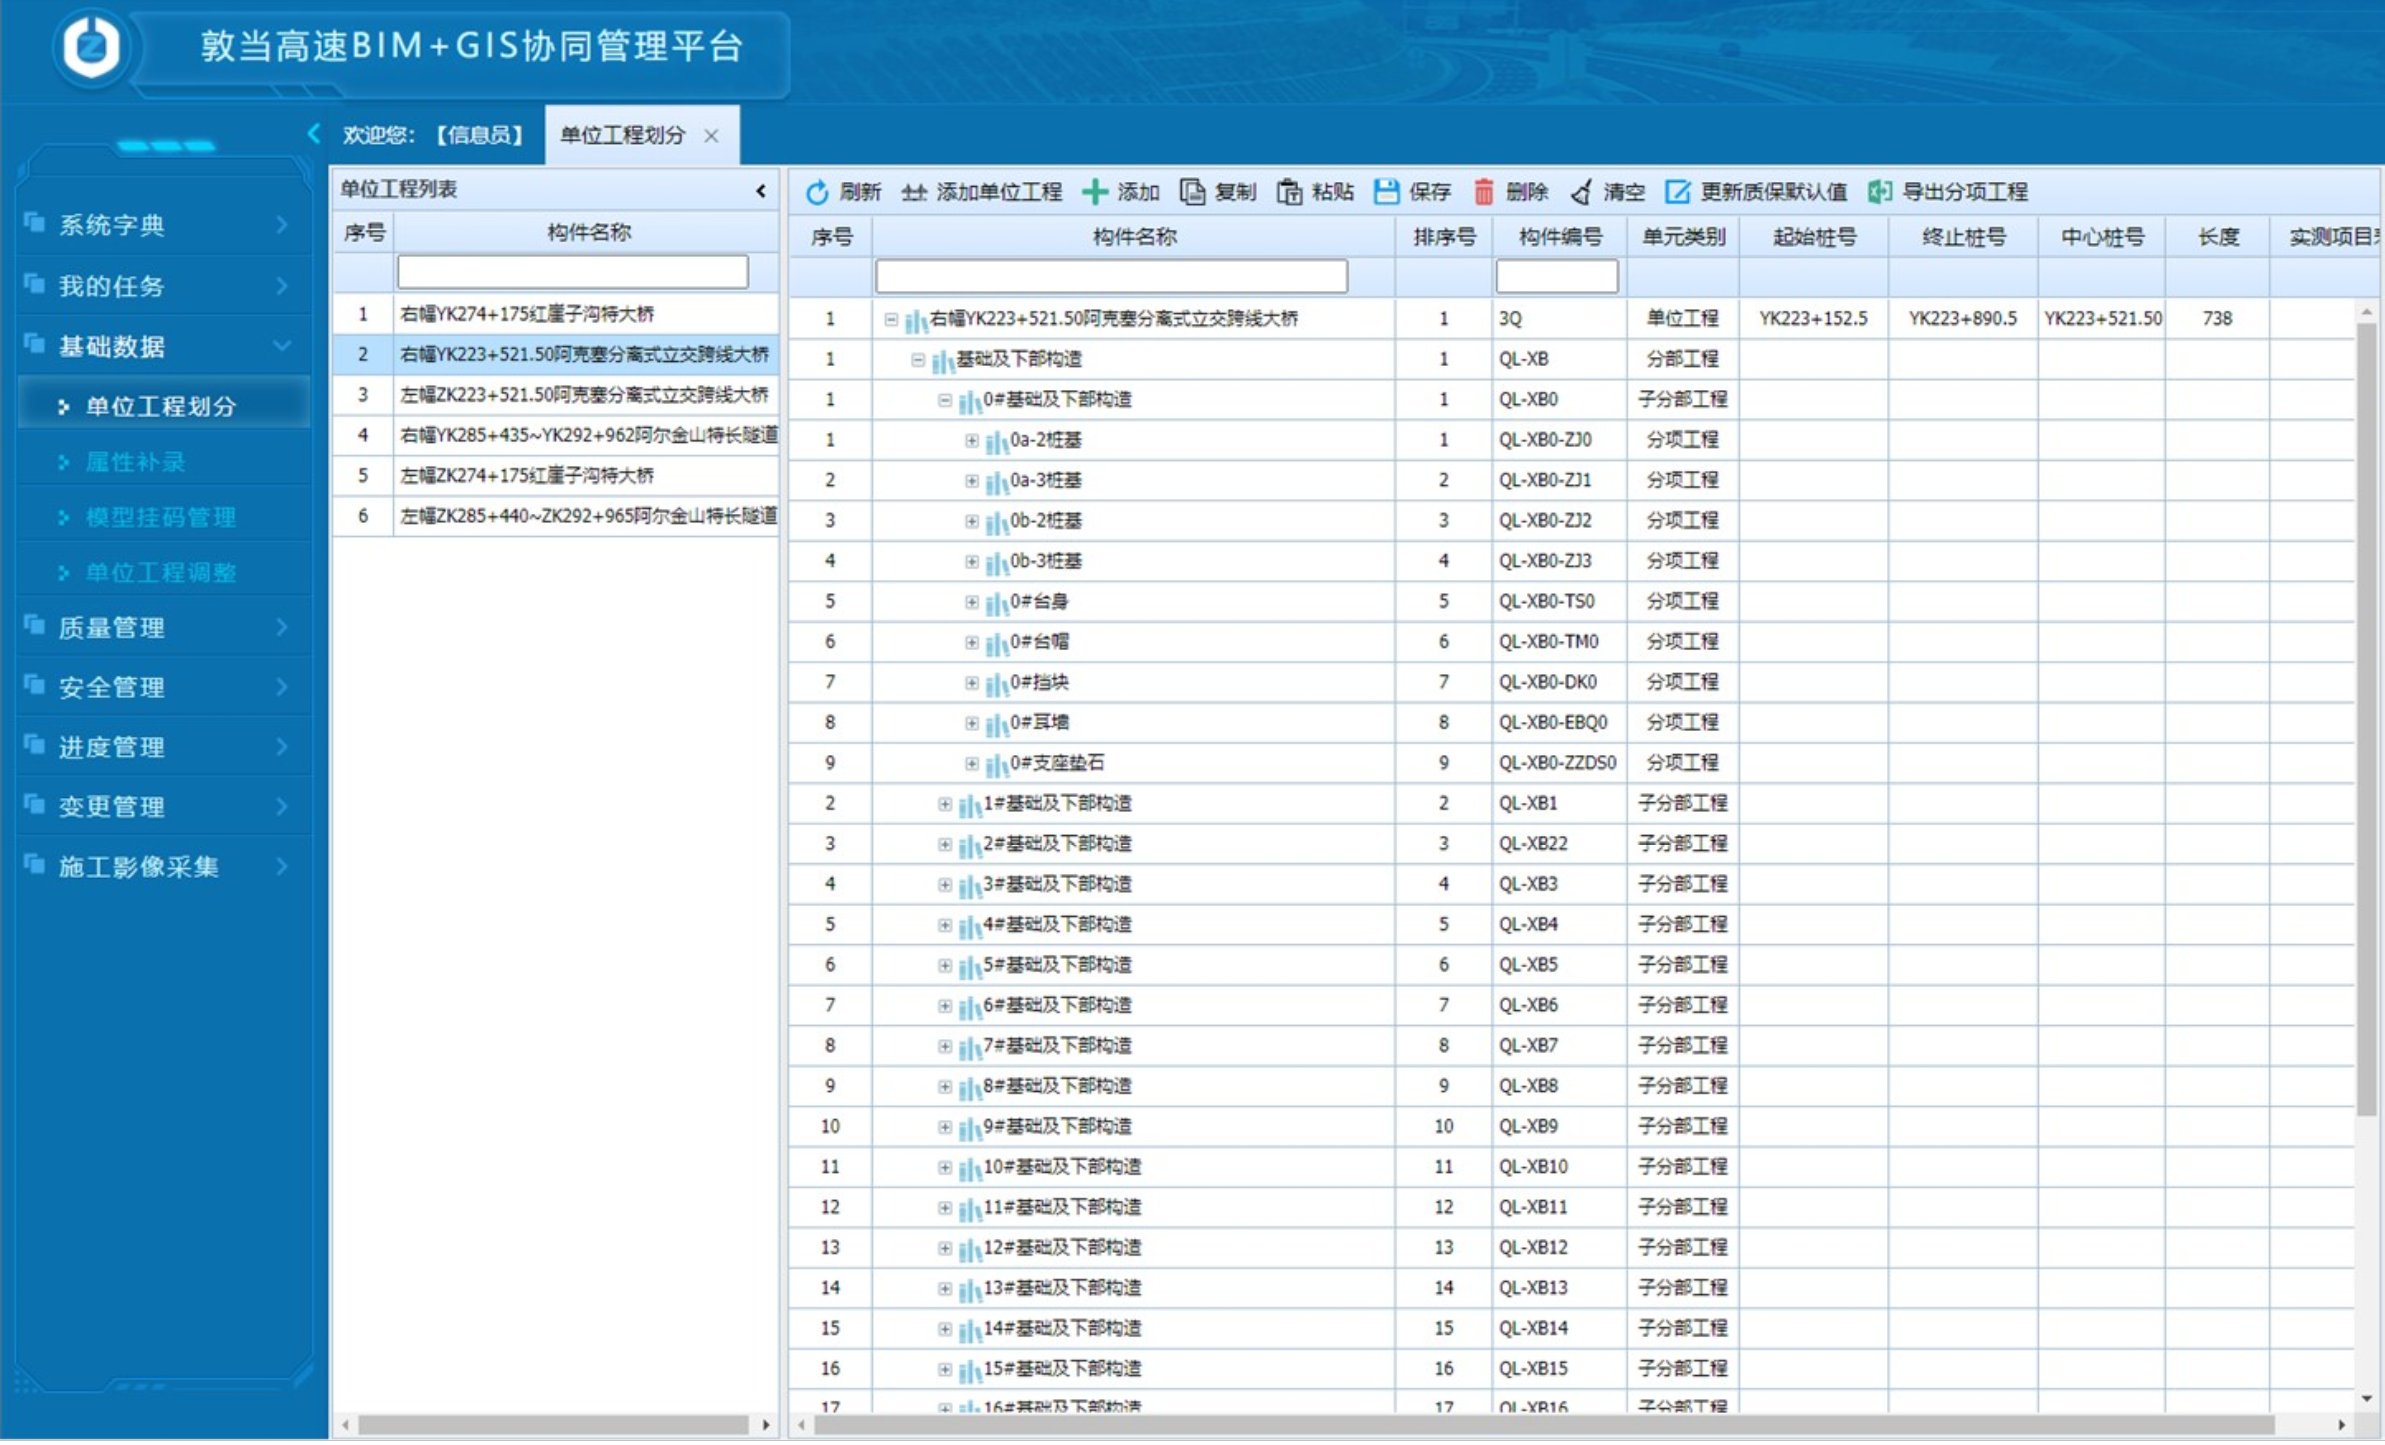The image size is (2385, 1445).
Task: Click the Add Unit Project (添加单位工程) icon
Action: (913, 192)
